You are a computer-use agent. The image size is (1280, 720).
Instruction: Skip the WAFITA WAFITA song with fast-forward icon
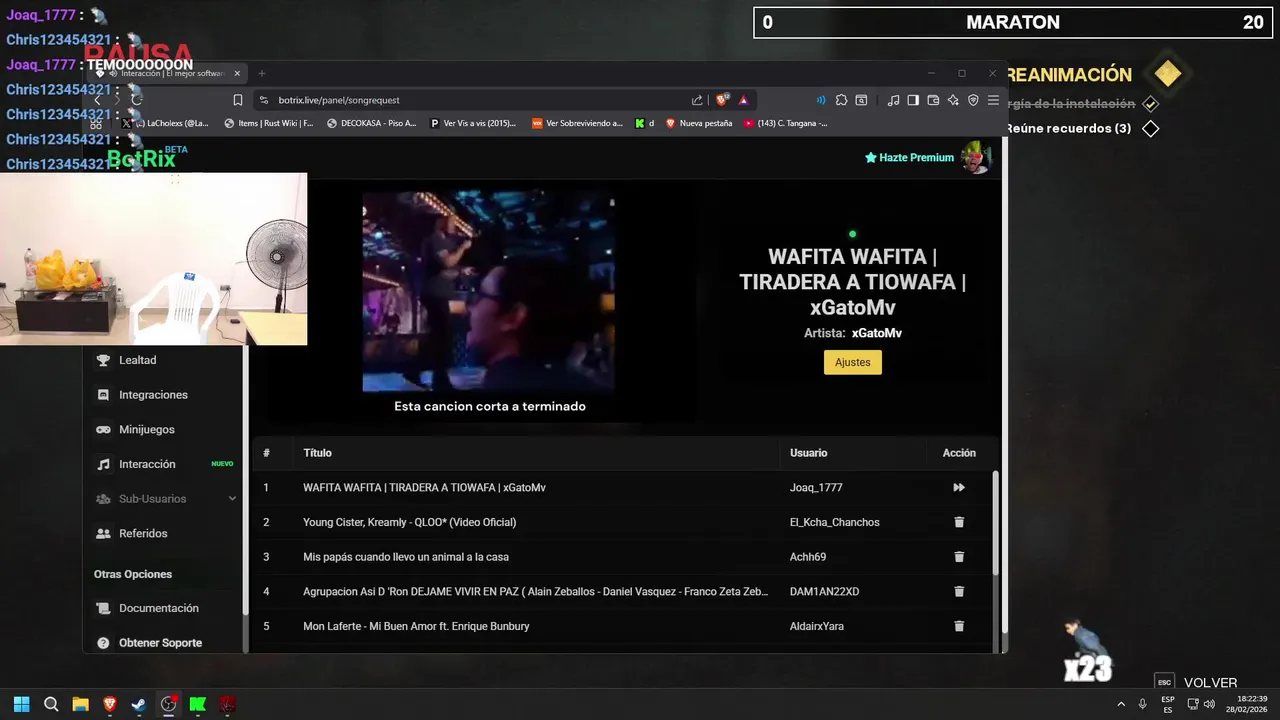(959, 488)
